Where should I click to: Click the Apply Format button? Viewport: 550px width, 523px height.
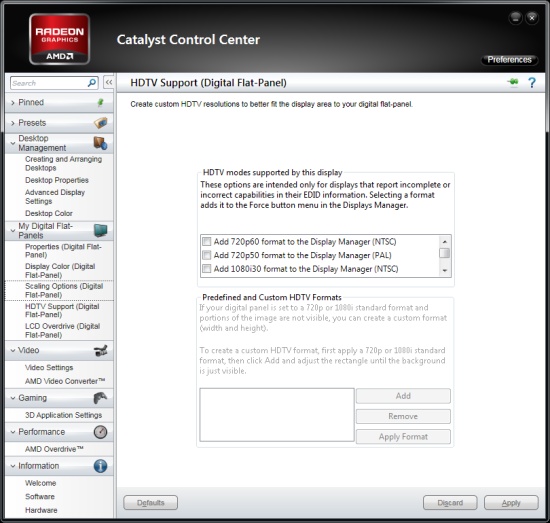point(403,436)
